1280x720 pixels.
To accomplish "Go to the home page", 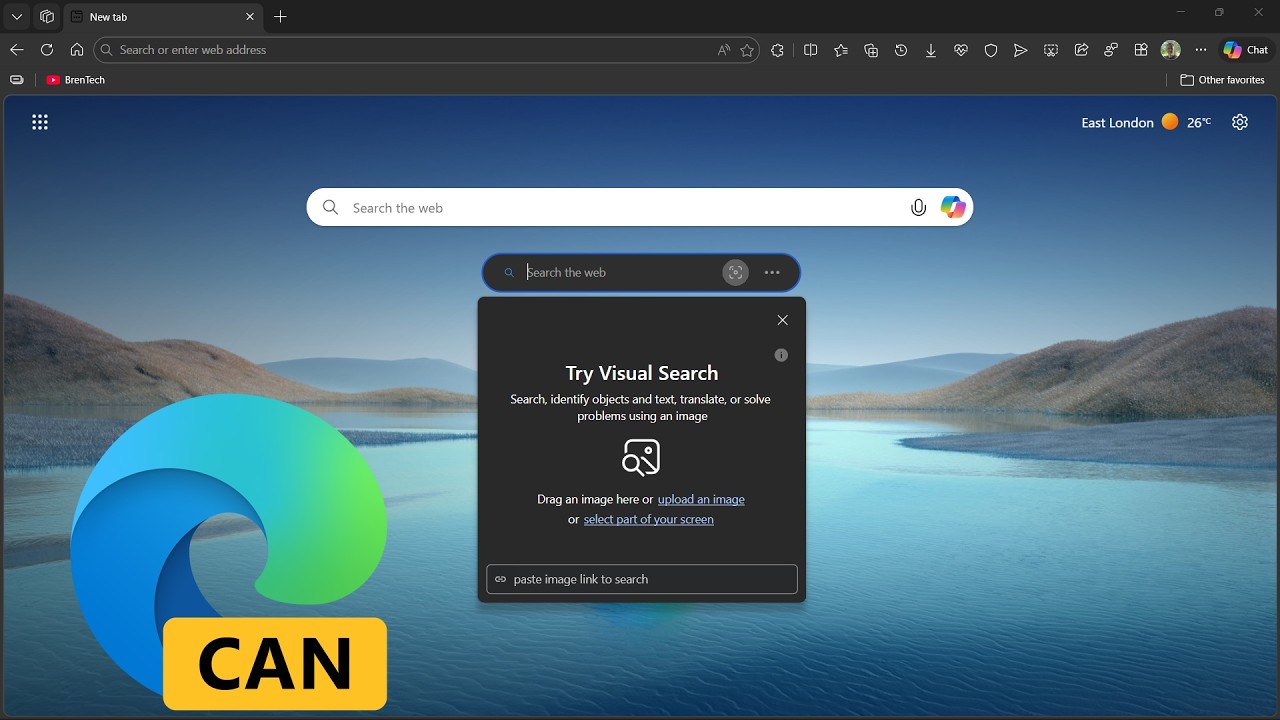I will coord(77,50).
